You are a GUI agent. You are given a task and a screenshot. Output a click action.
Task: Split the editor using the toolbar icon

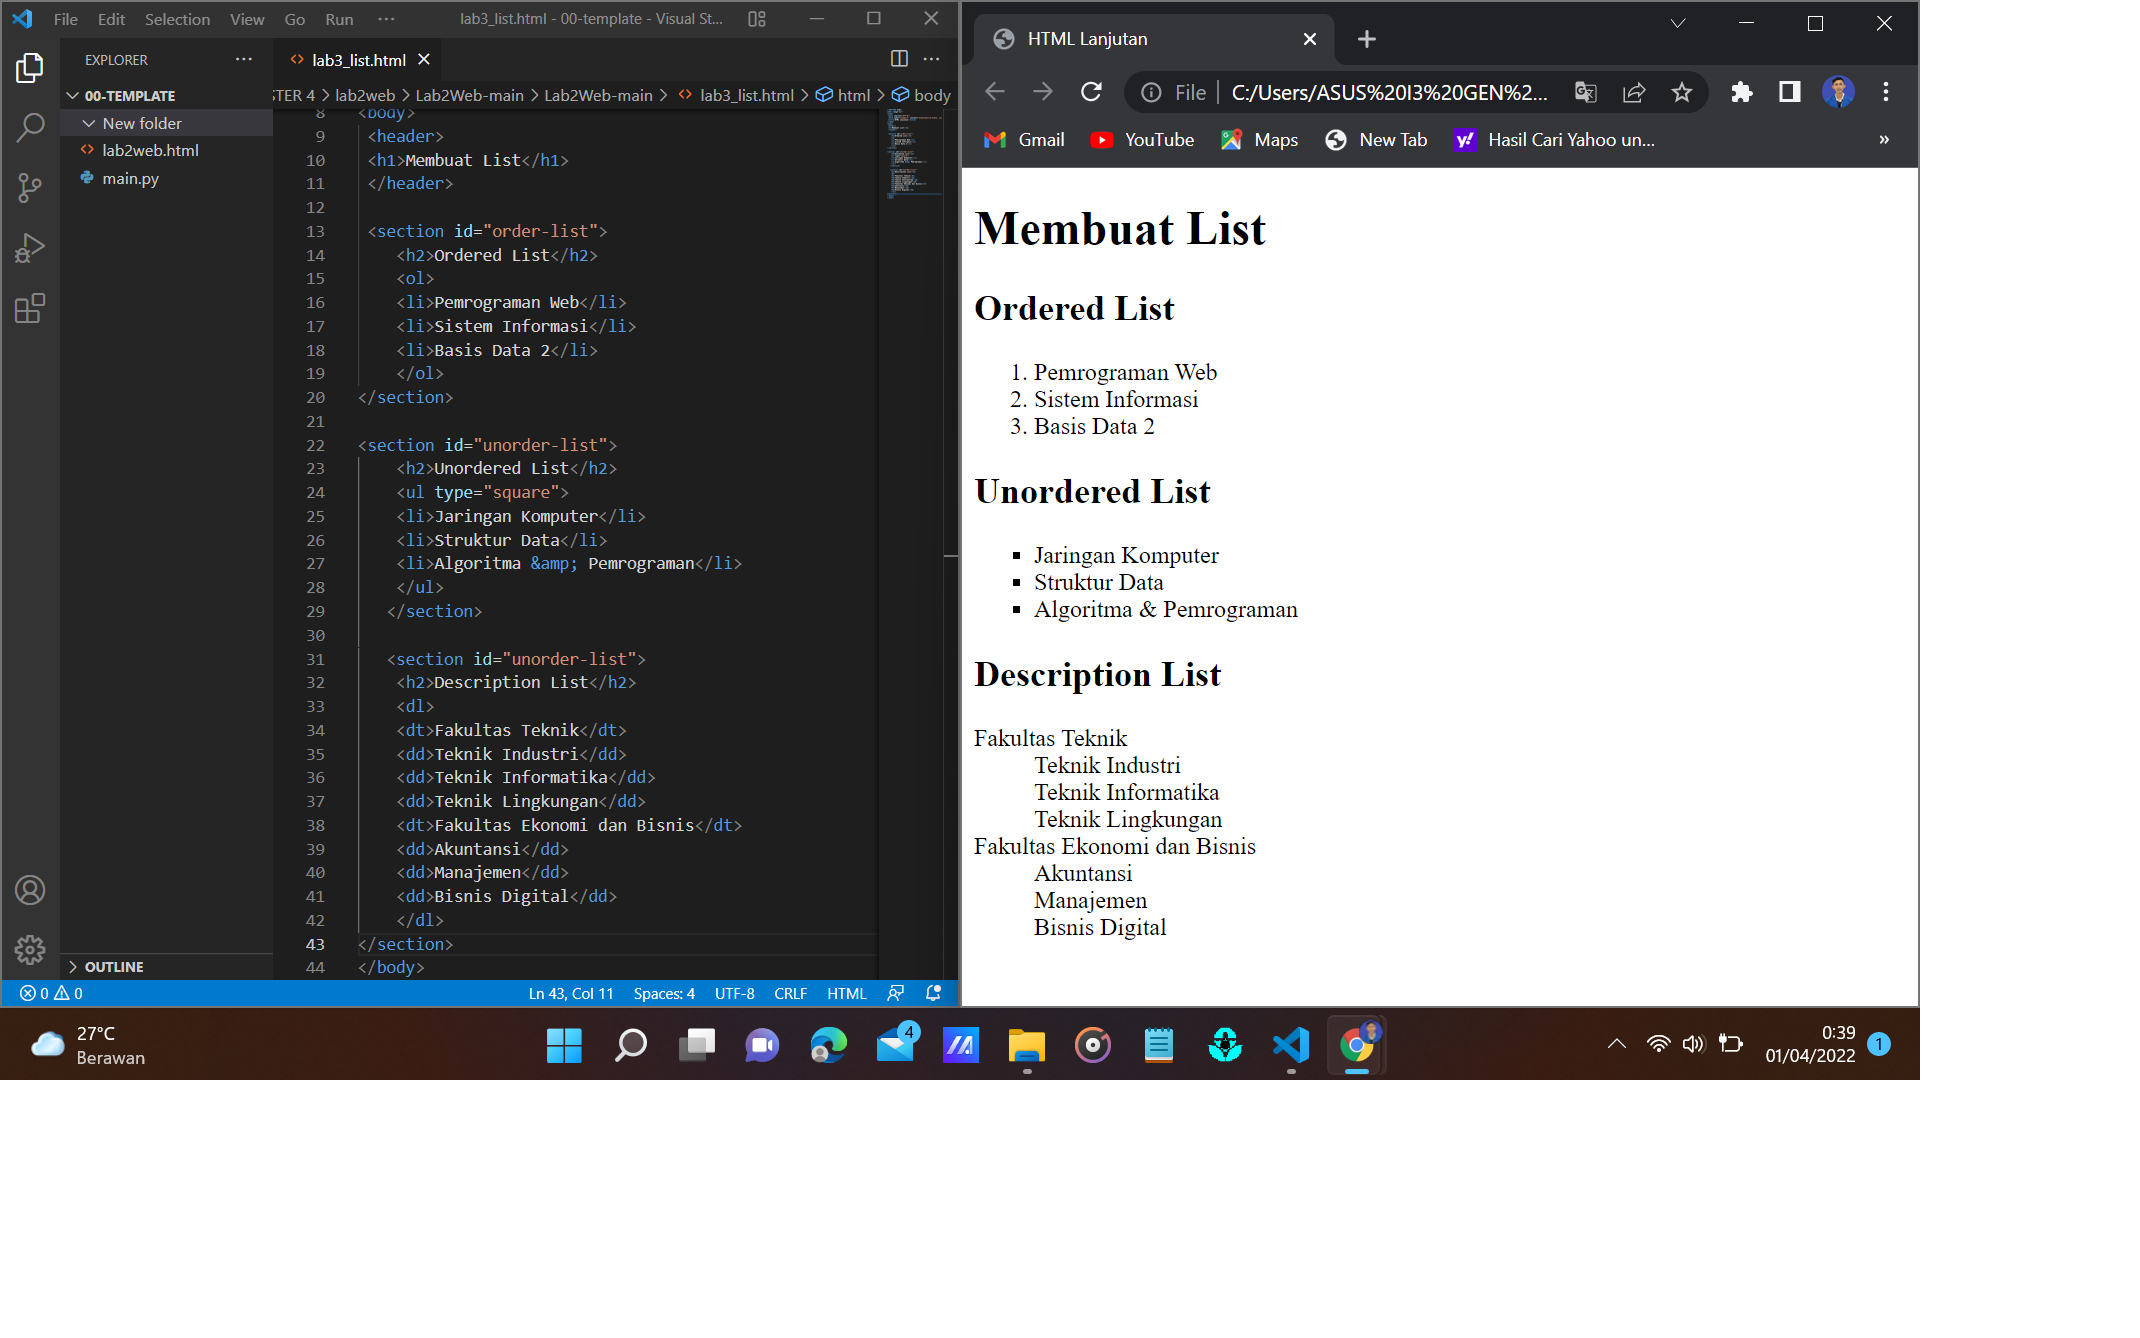click(897, 59)
